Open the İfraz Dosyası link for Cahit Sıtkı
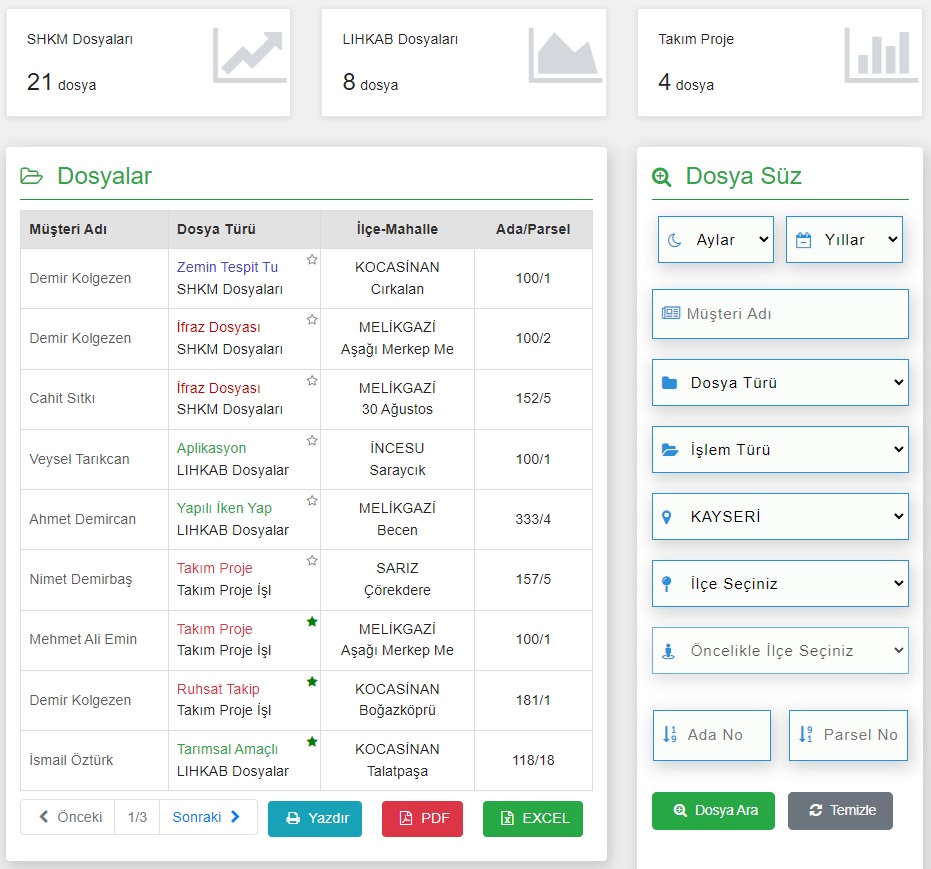Screen dimensions: 931x869 218,388
